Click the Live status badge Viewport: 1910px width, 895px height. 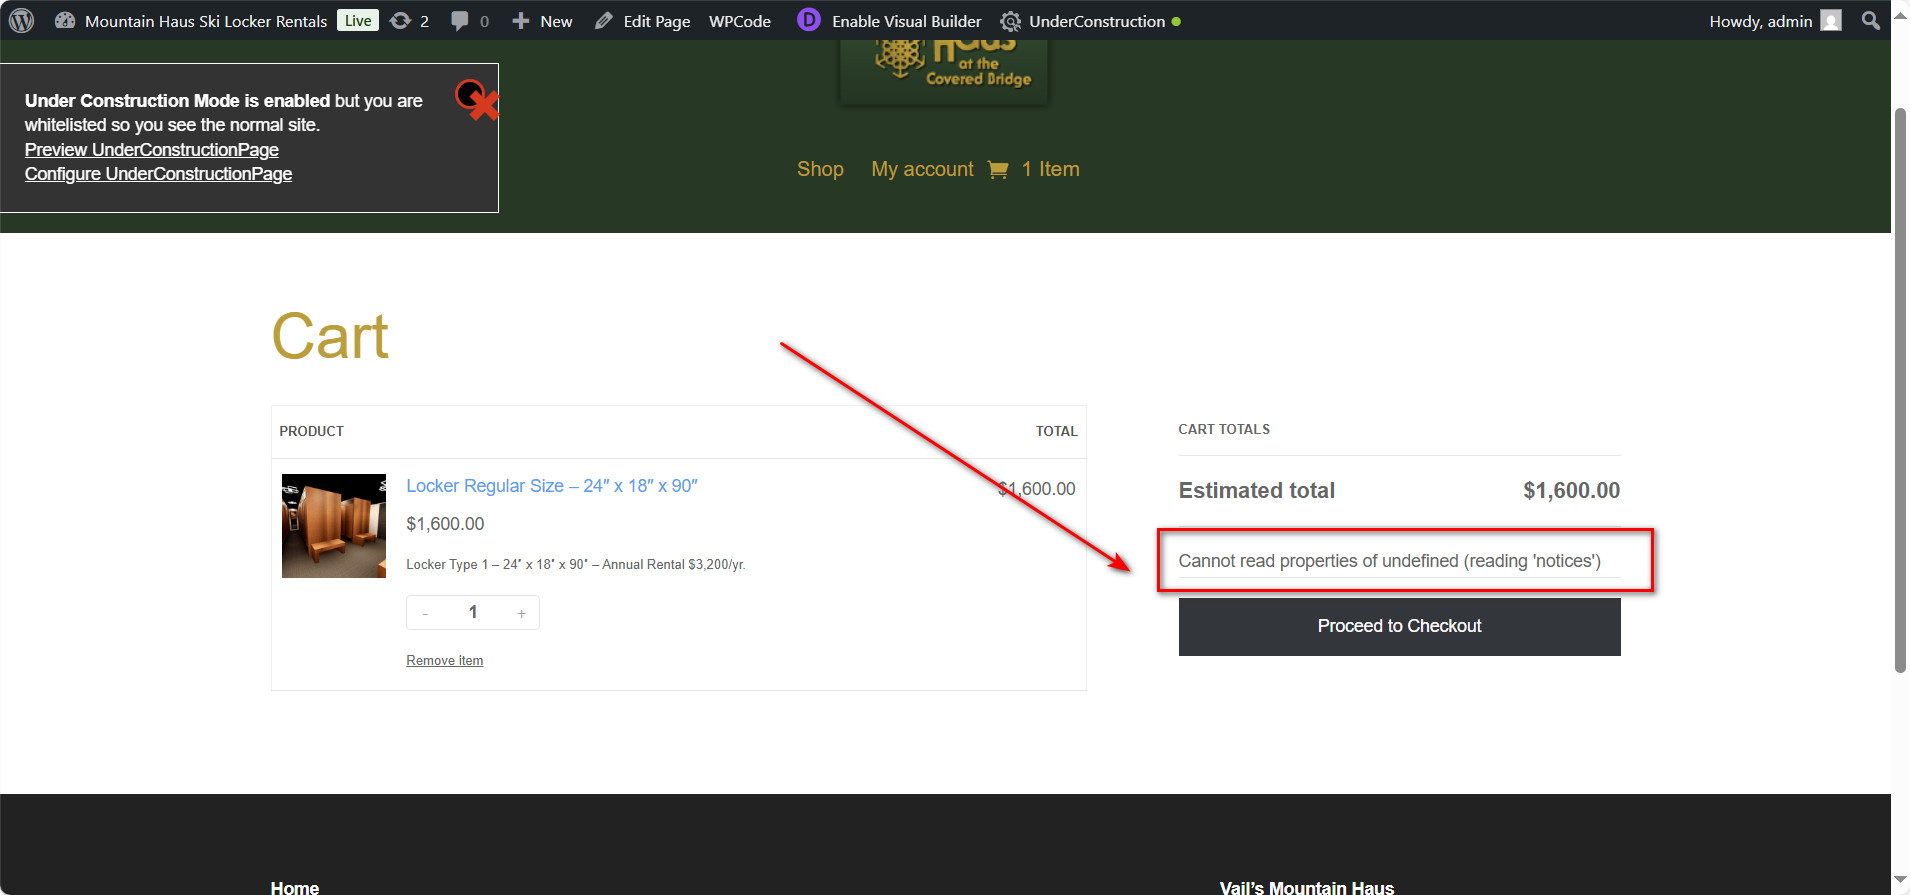pos(358,20)
